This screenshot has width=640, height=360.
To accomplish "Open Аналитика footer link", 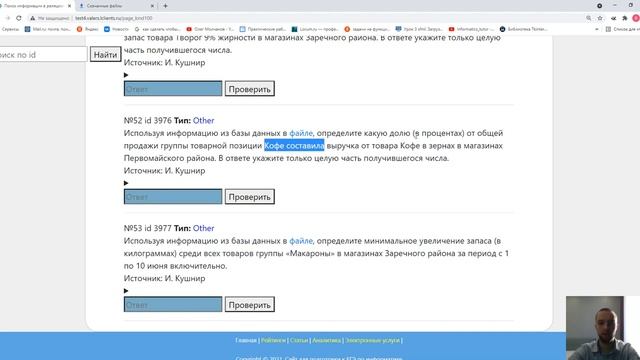I will (326, 340).
